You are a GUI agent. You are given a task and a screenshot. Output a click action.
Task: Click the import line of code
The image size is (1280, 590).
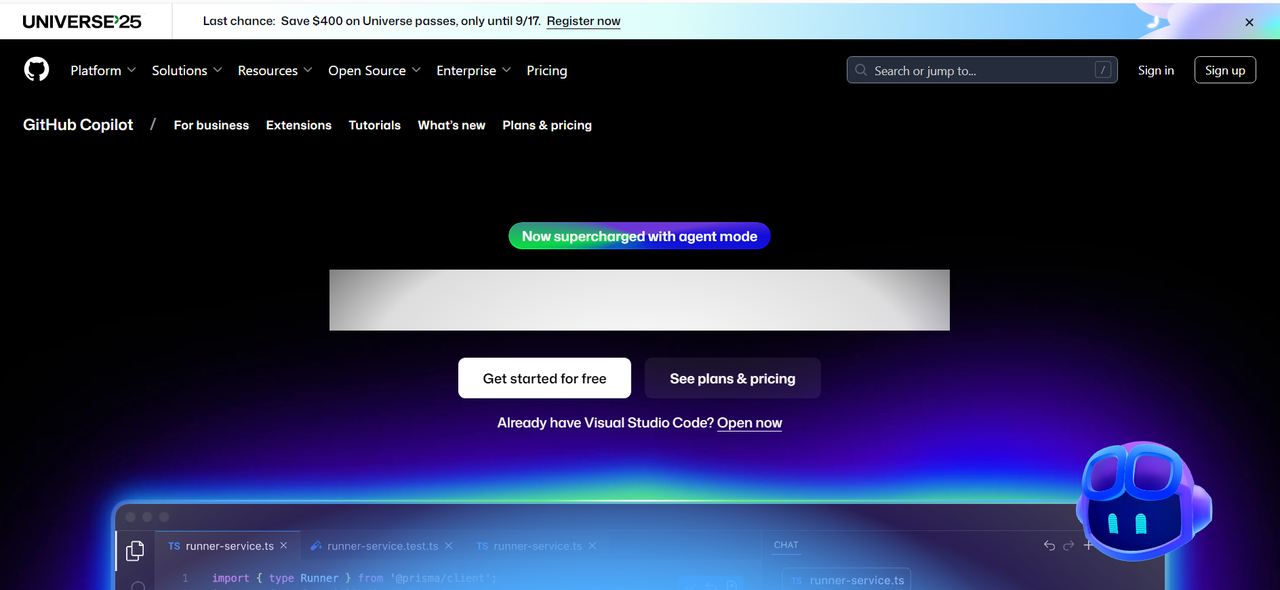pyautogui.click(x=354, y=578)
